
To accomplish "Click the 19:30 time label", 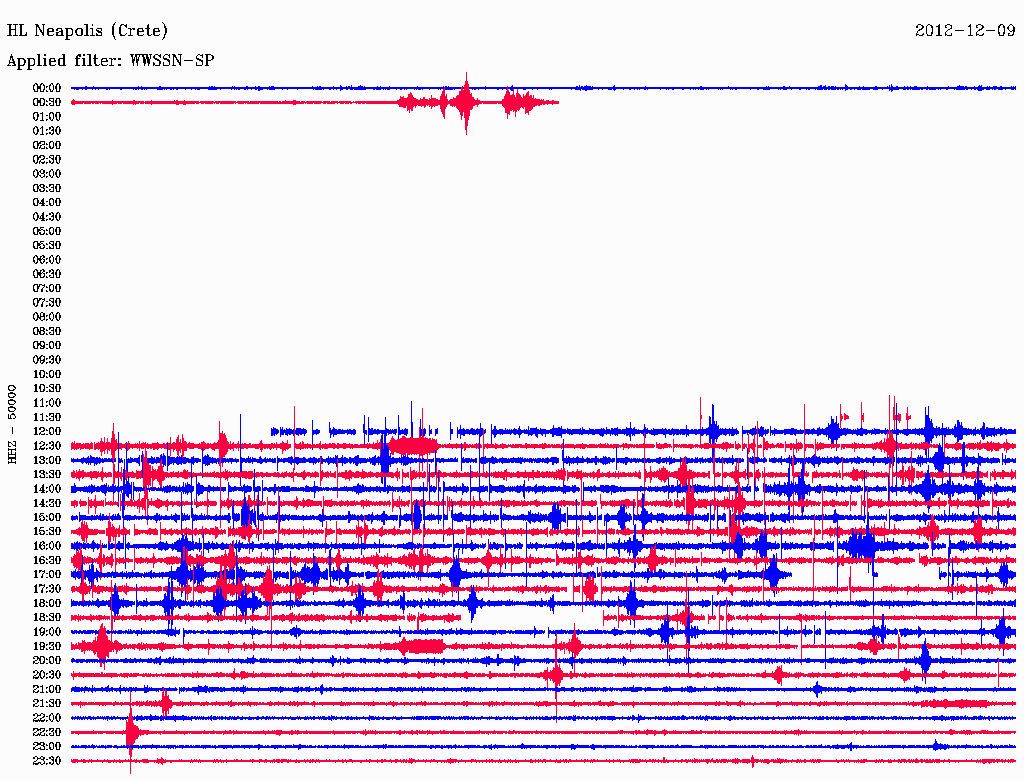I will pyautogui.click(x=47, y=646).
